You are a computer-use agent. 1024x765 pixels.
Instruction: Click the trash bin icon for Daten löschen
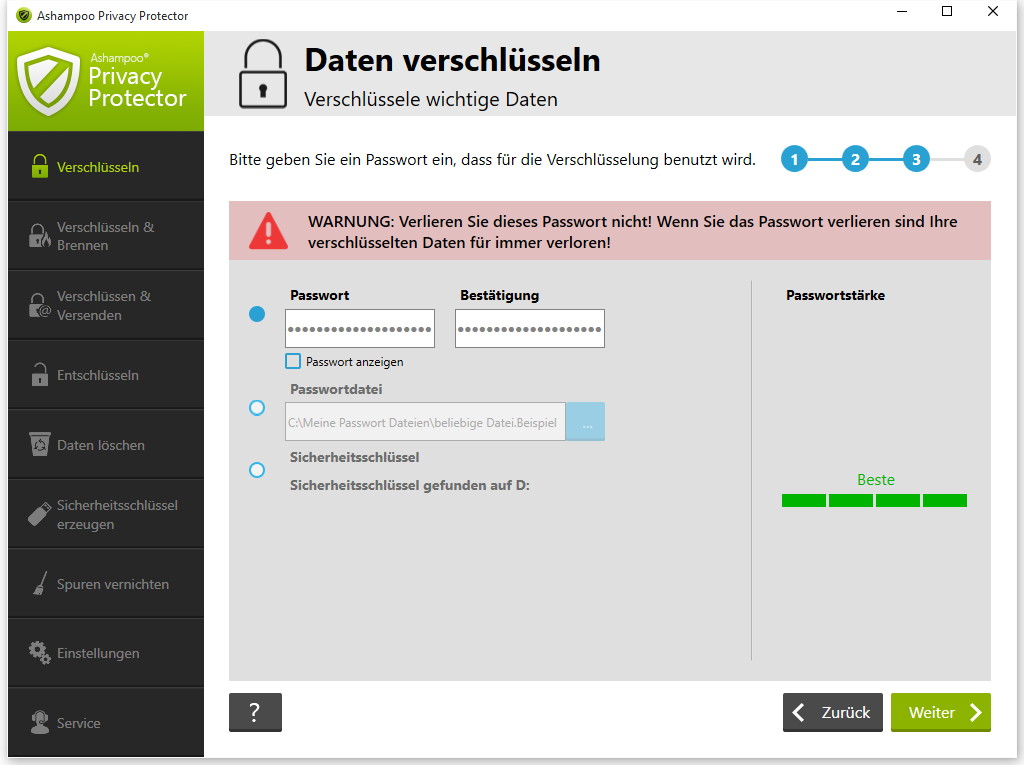[40, 444]
